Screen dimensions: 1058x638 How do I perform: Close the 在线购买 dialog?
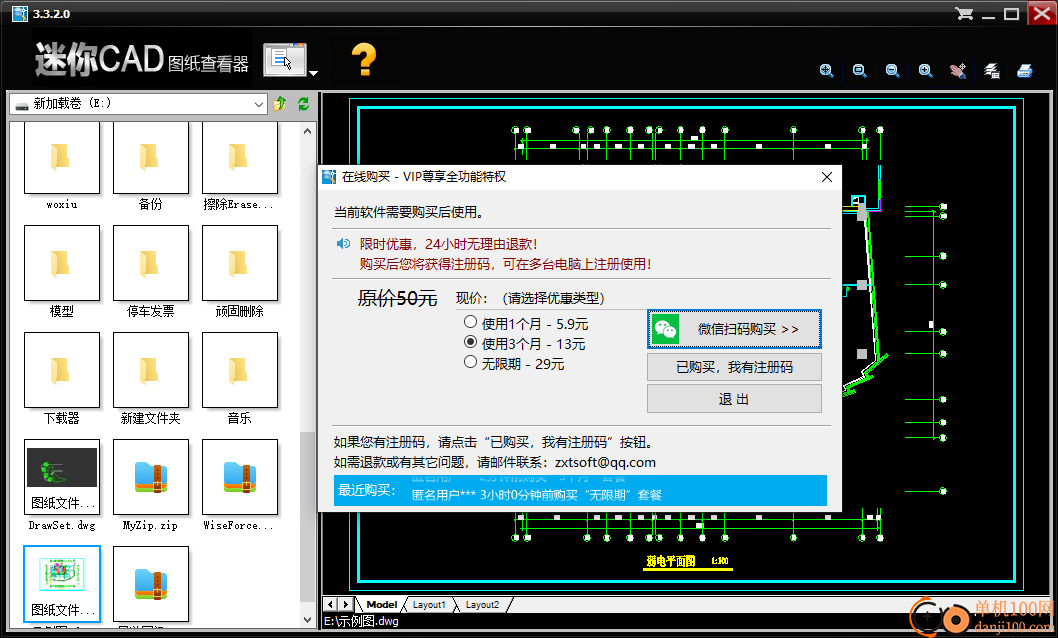(827, 177)
